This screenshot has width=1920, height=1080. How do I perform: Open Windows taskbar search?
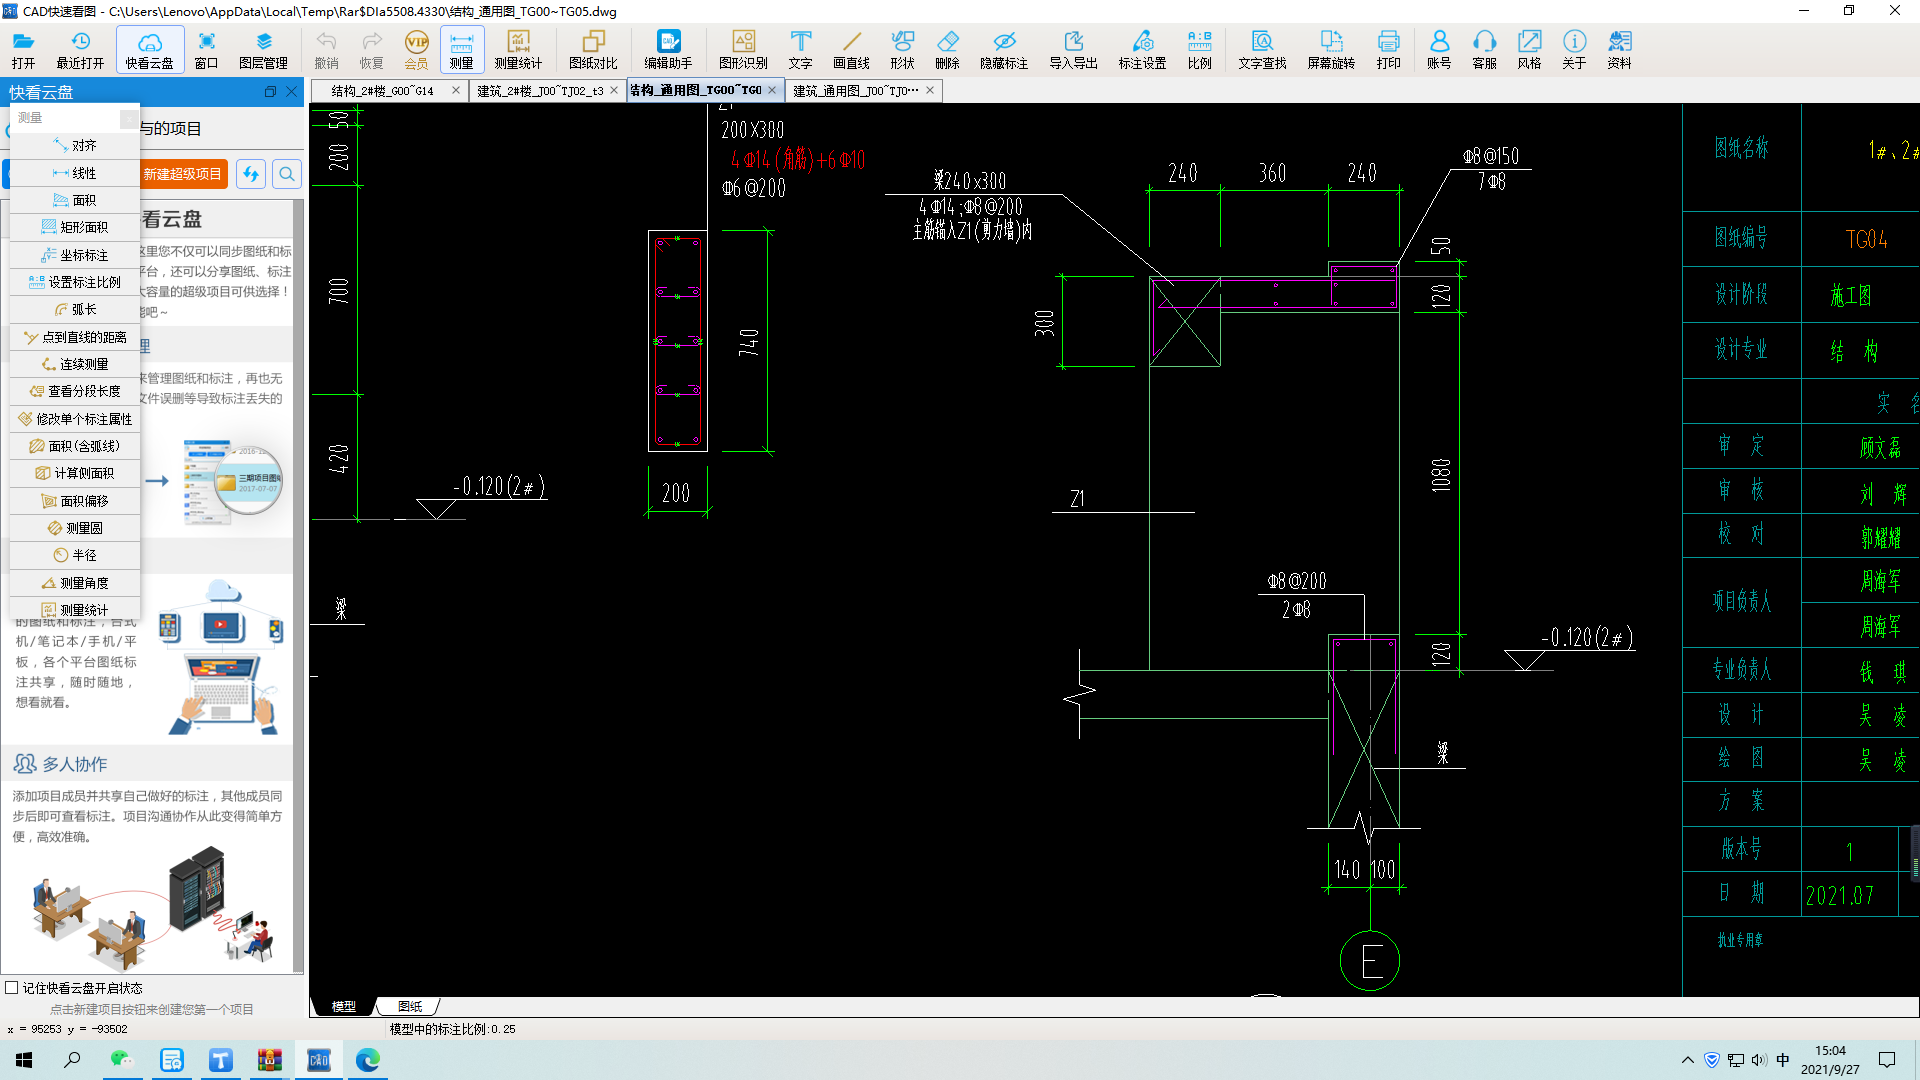point(72,1060)
